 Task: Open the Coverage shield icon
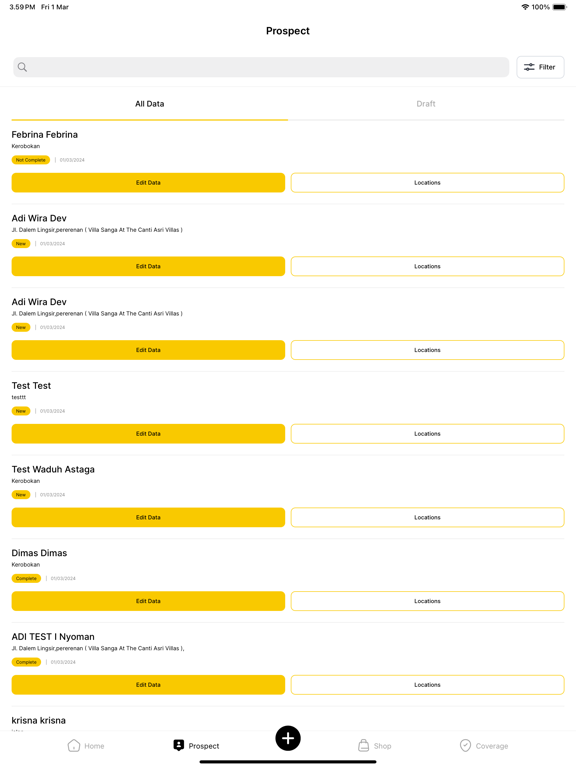coord(465,745)
